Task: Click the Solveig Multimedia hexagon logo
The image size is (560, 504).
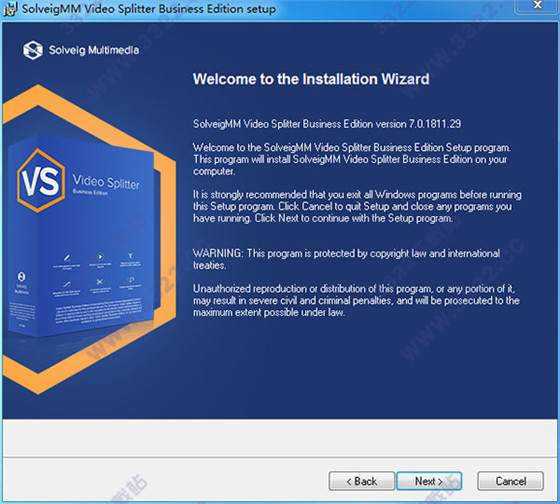Action: click(x=33, y=50)
